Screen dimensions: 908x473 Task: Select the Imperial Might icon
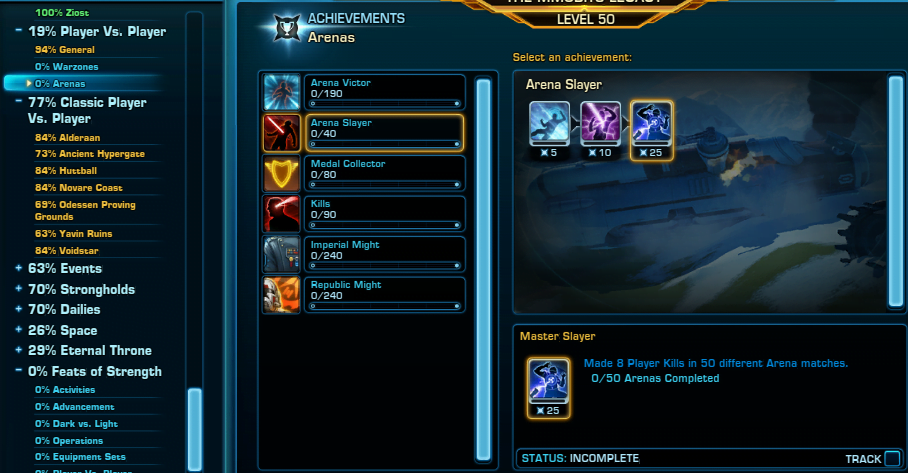coord(281,254)
